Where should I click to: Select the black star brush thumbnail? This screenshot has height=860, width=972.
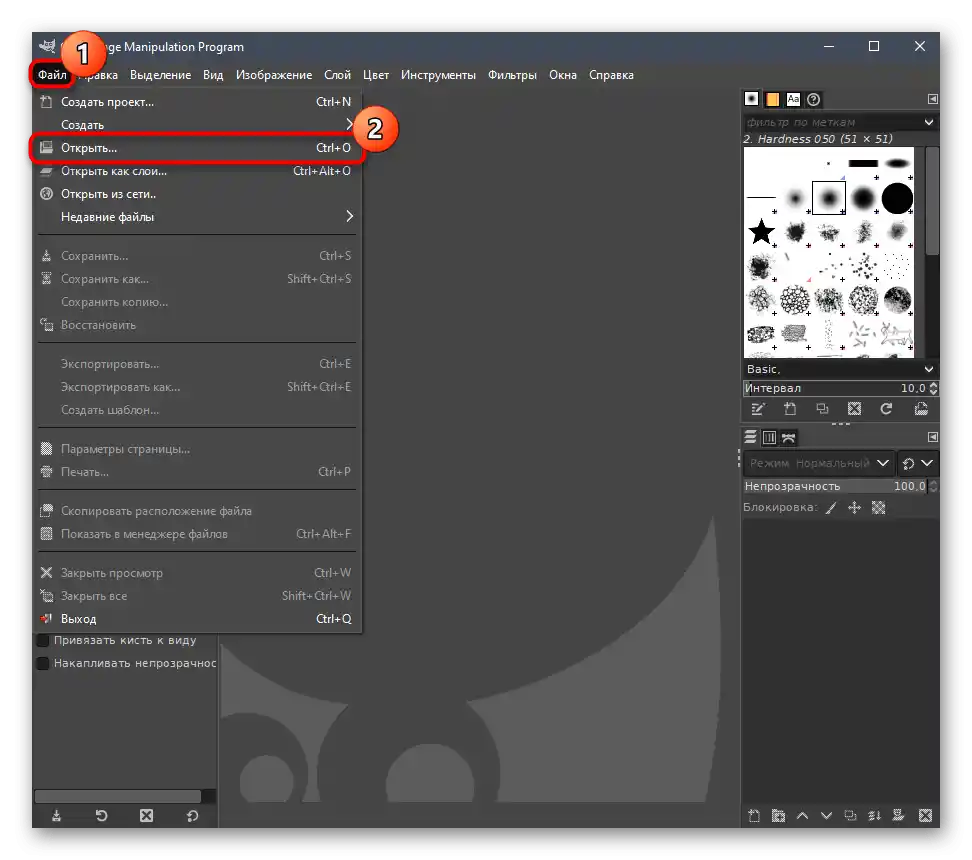point(762,232)
